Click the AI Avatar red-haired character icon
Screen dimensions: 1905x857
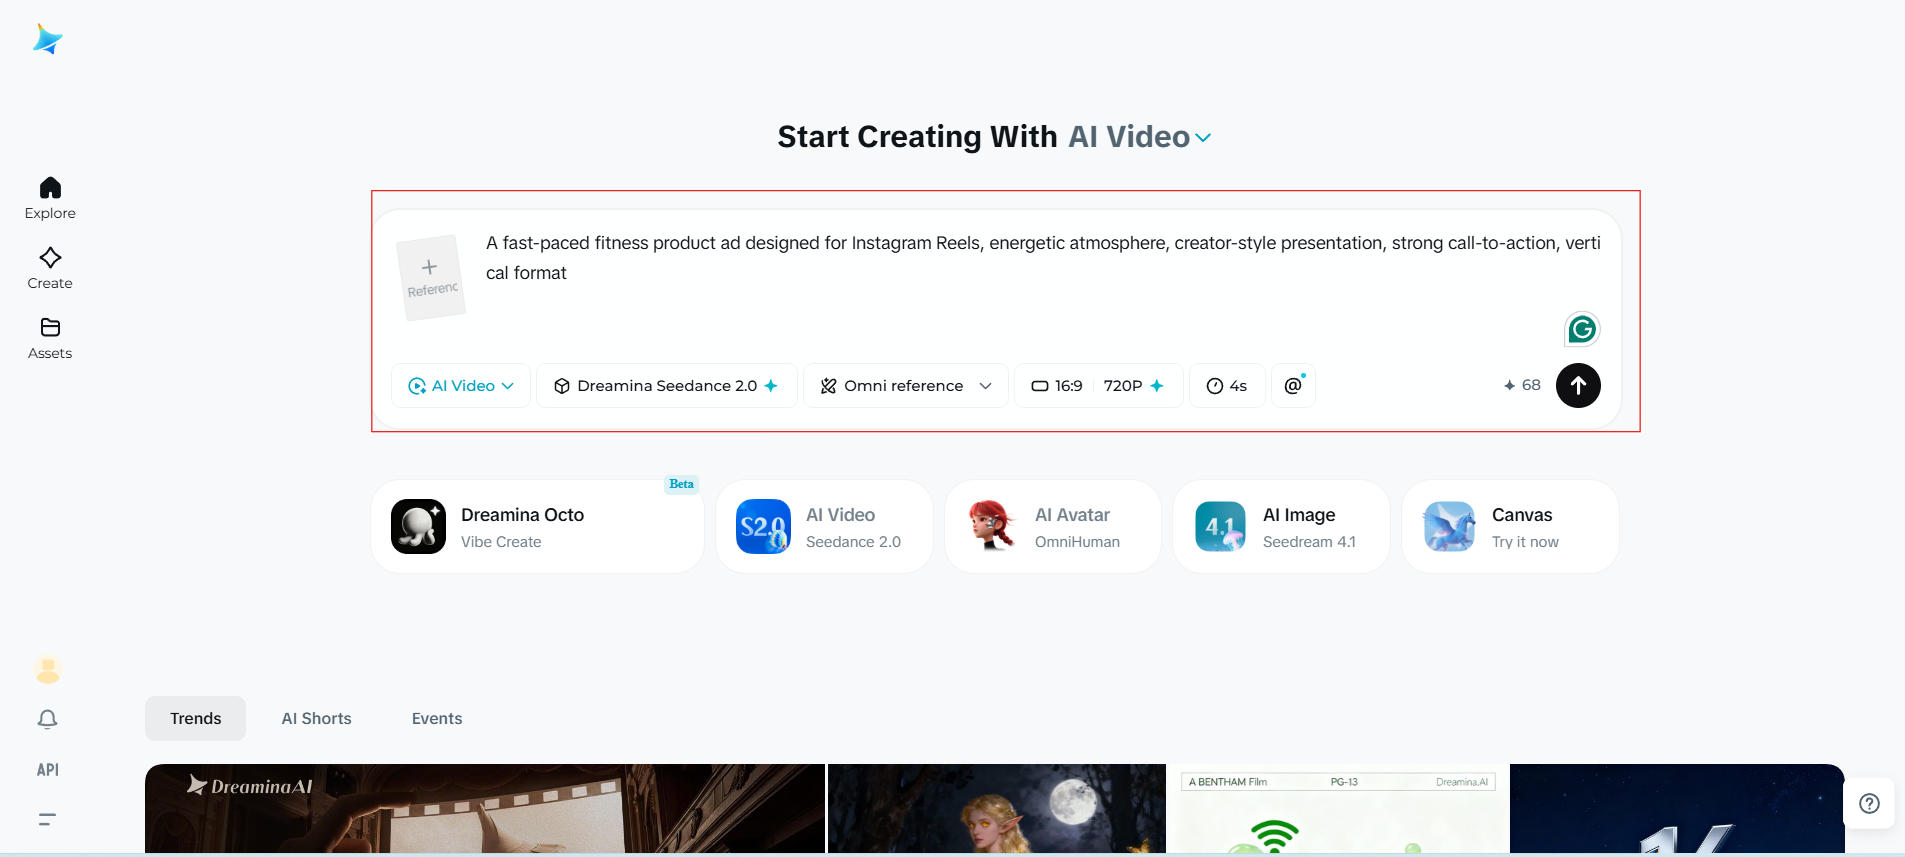992,526
